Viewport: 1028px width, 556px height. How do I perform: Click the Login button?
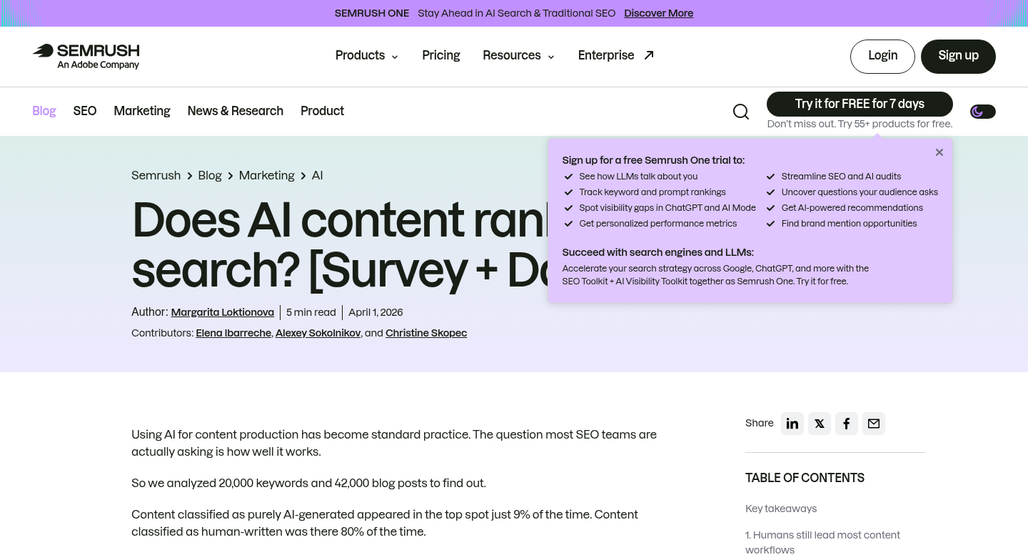click(882, 56)
